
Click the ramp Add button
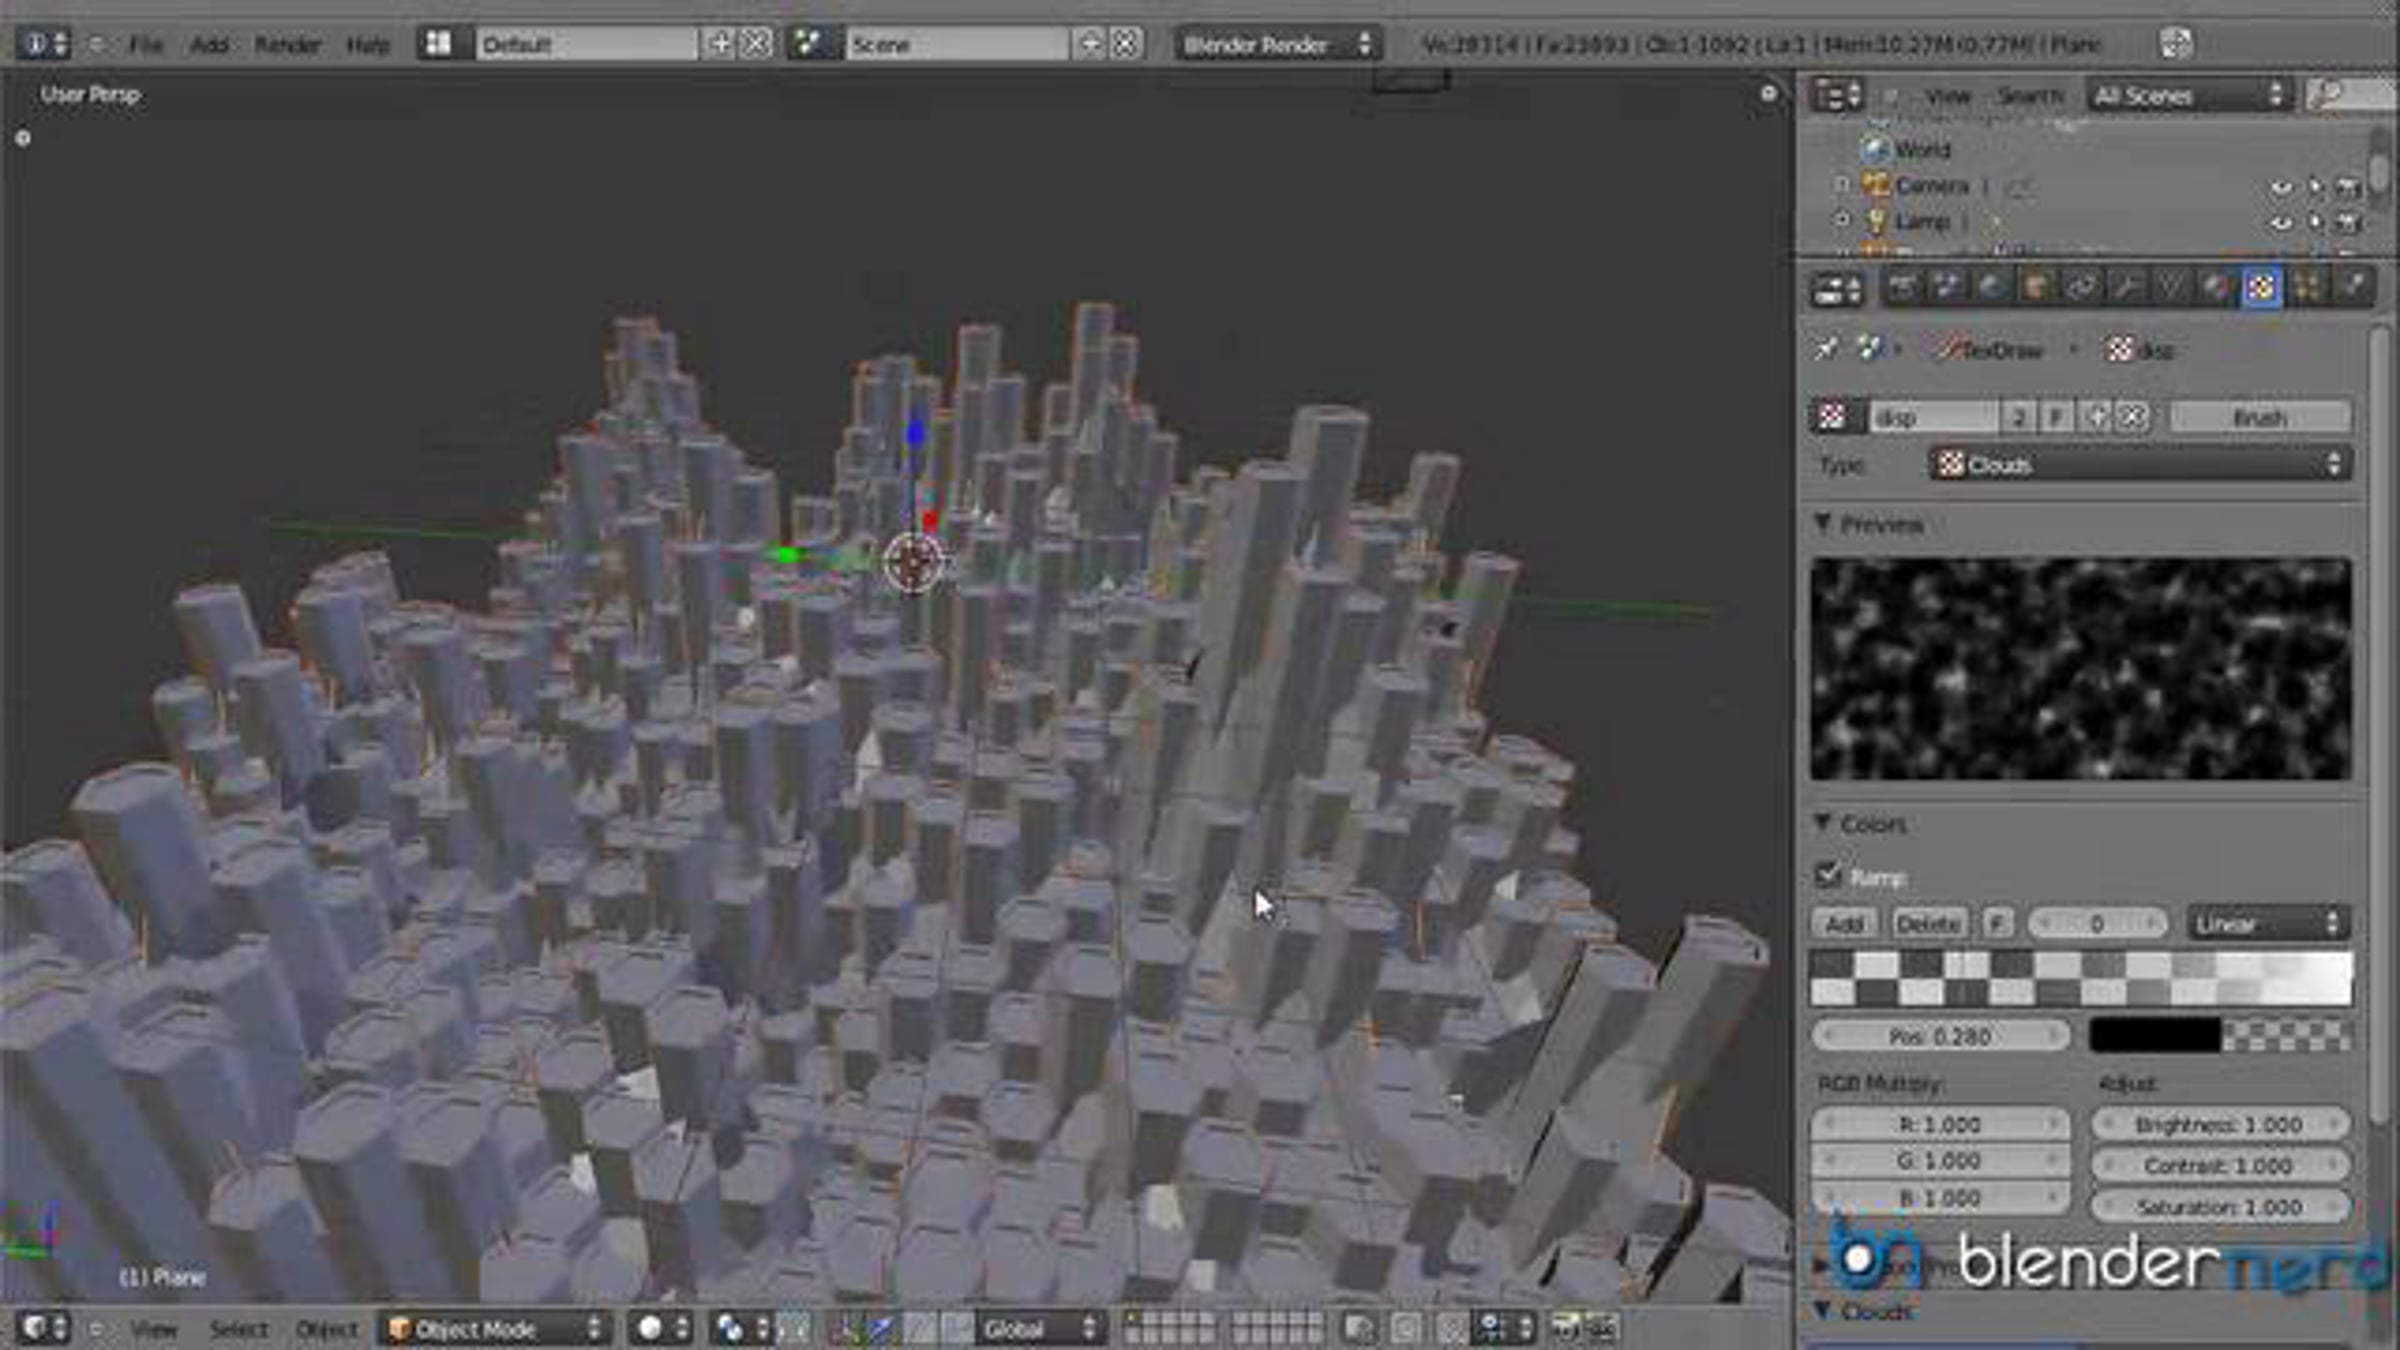coord(1843,923)
